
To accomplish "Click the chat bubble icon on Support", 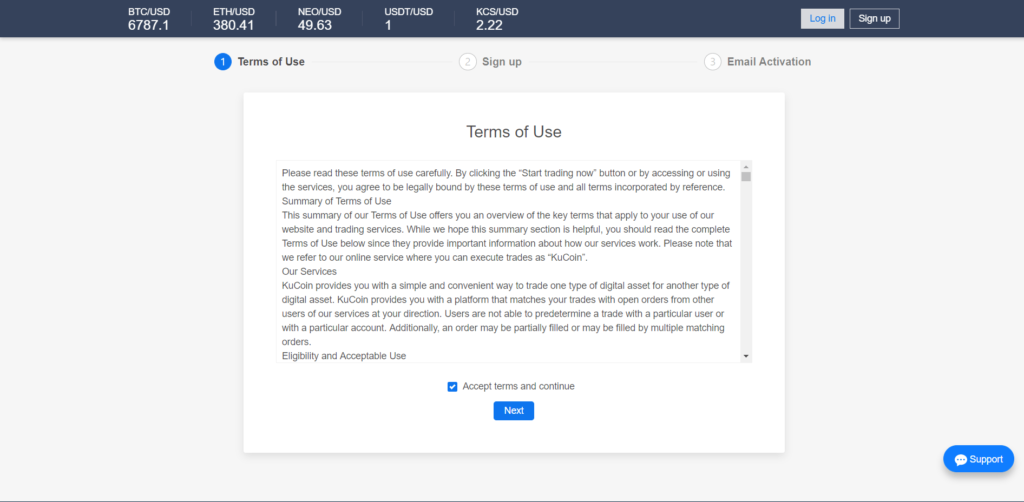I will pos(961,460).
